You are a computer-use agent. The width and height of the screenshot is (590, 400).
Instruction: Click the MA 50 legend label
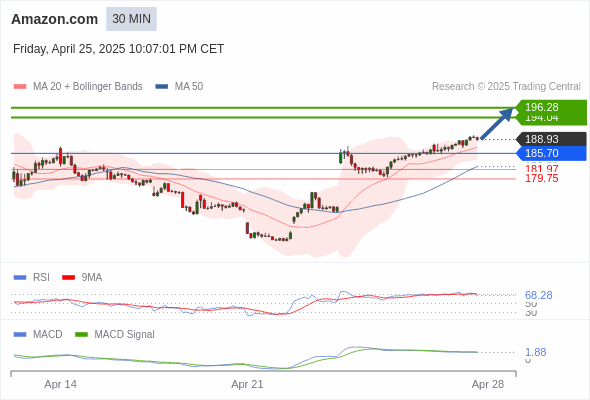click(x=189, y=87)
